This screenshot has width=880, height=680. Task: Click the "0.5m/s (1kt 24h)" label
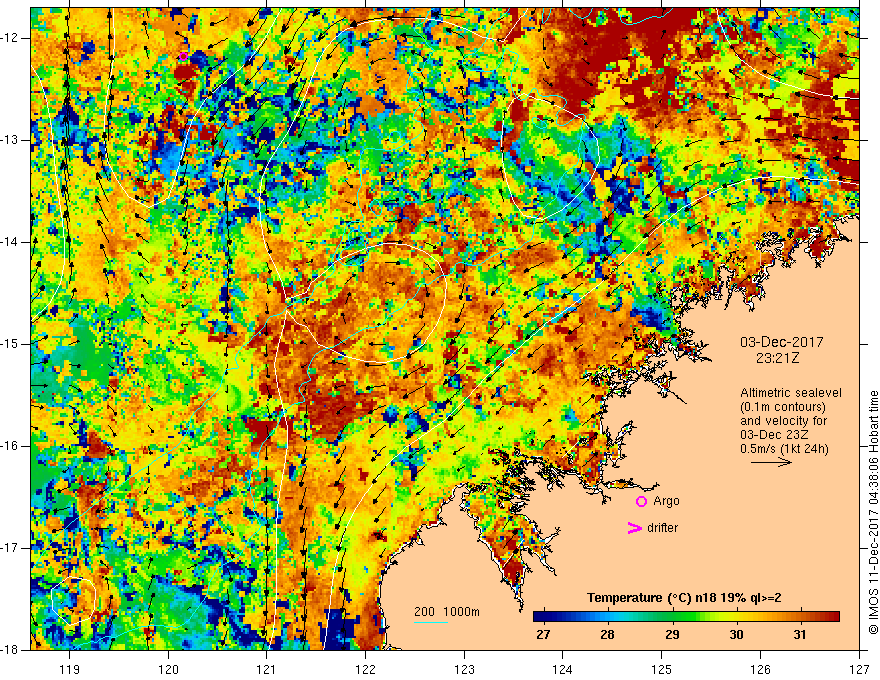[784, 449]
